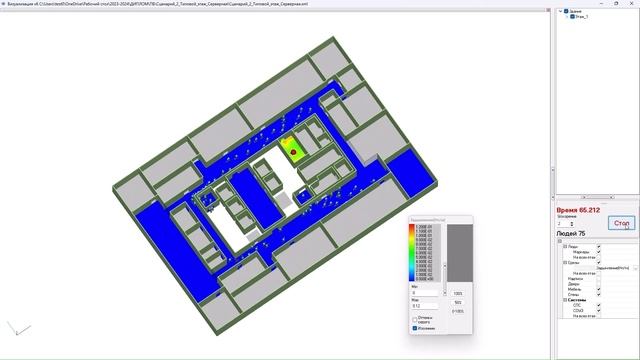Enable 'На всех этажах' under Системы

point(599,316)
